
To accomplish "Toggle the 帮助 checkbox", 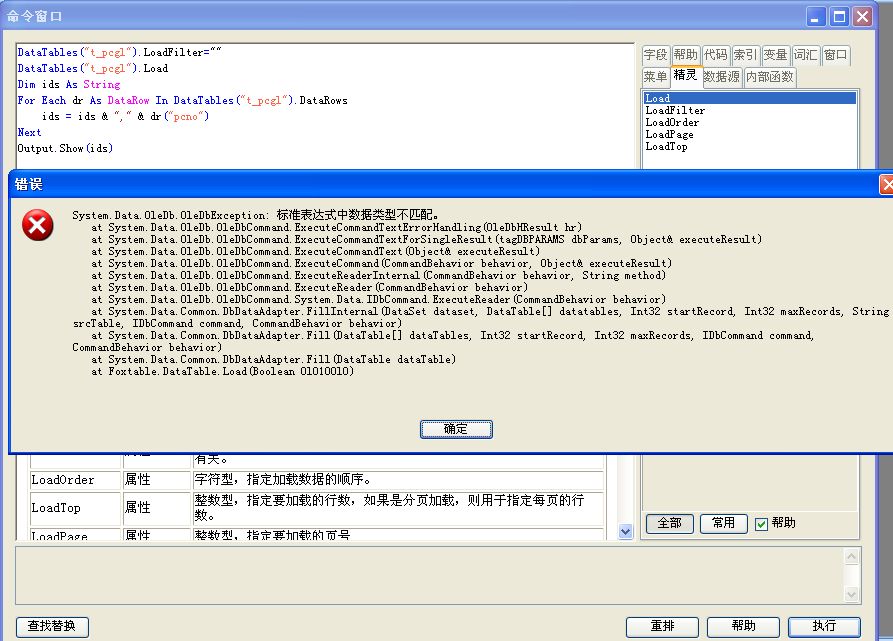I will click(761, 523).
